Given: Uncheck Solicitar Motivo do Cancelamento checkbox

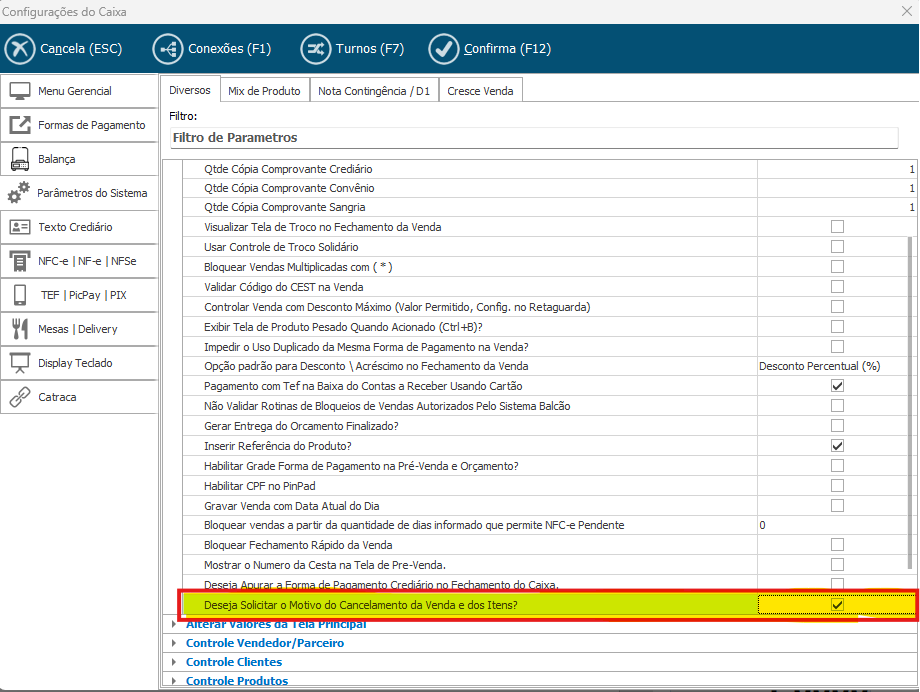Looking at the screenshot, I should pyautogui.click(x=837, y=605).
